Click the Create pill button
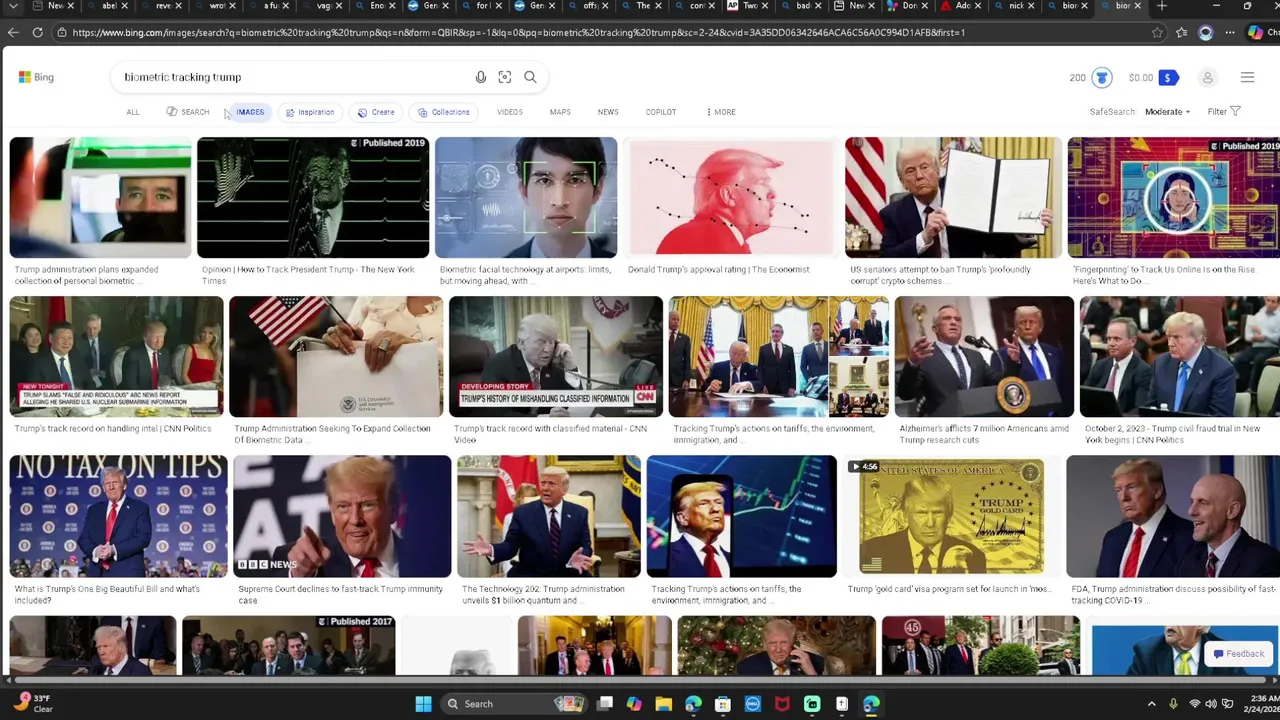 point(376,112)
